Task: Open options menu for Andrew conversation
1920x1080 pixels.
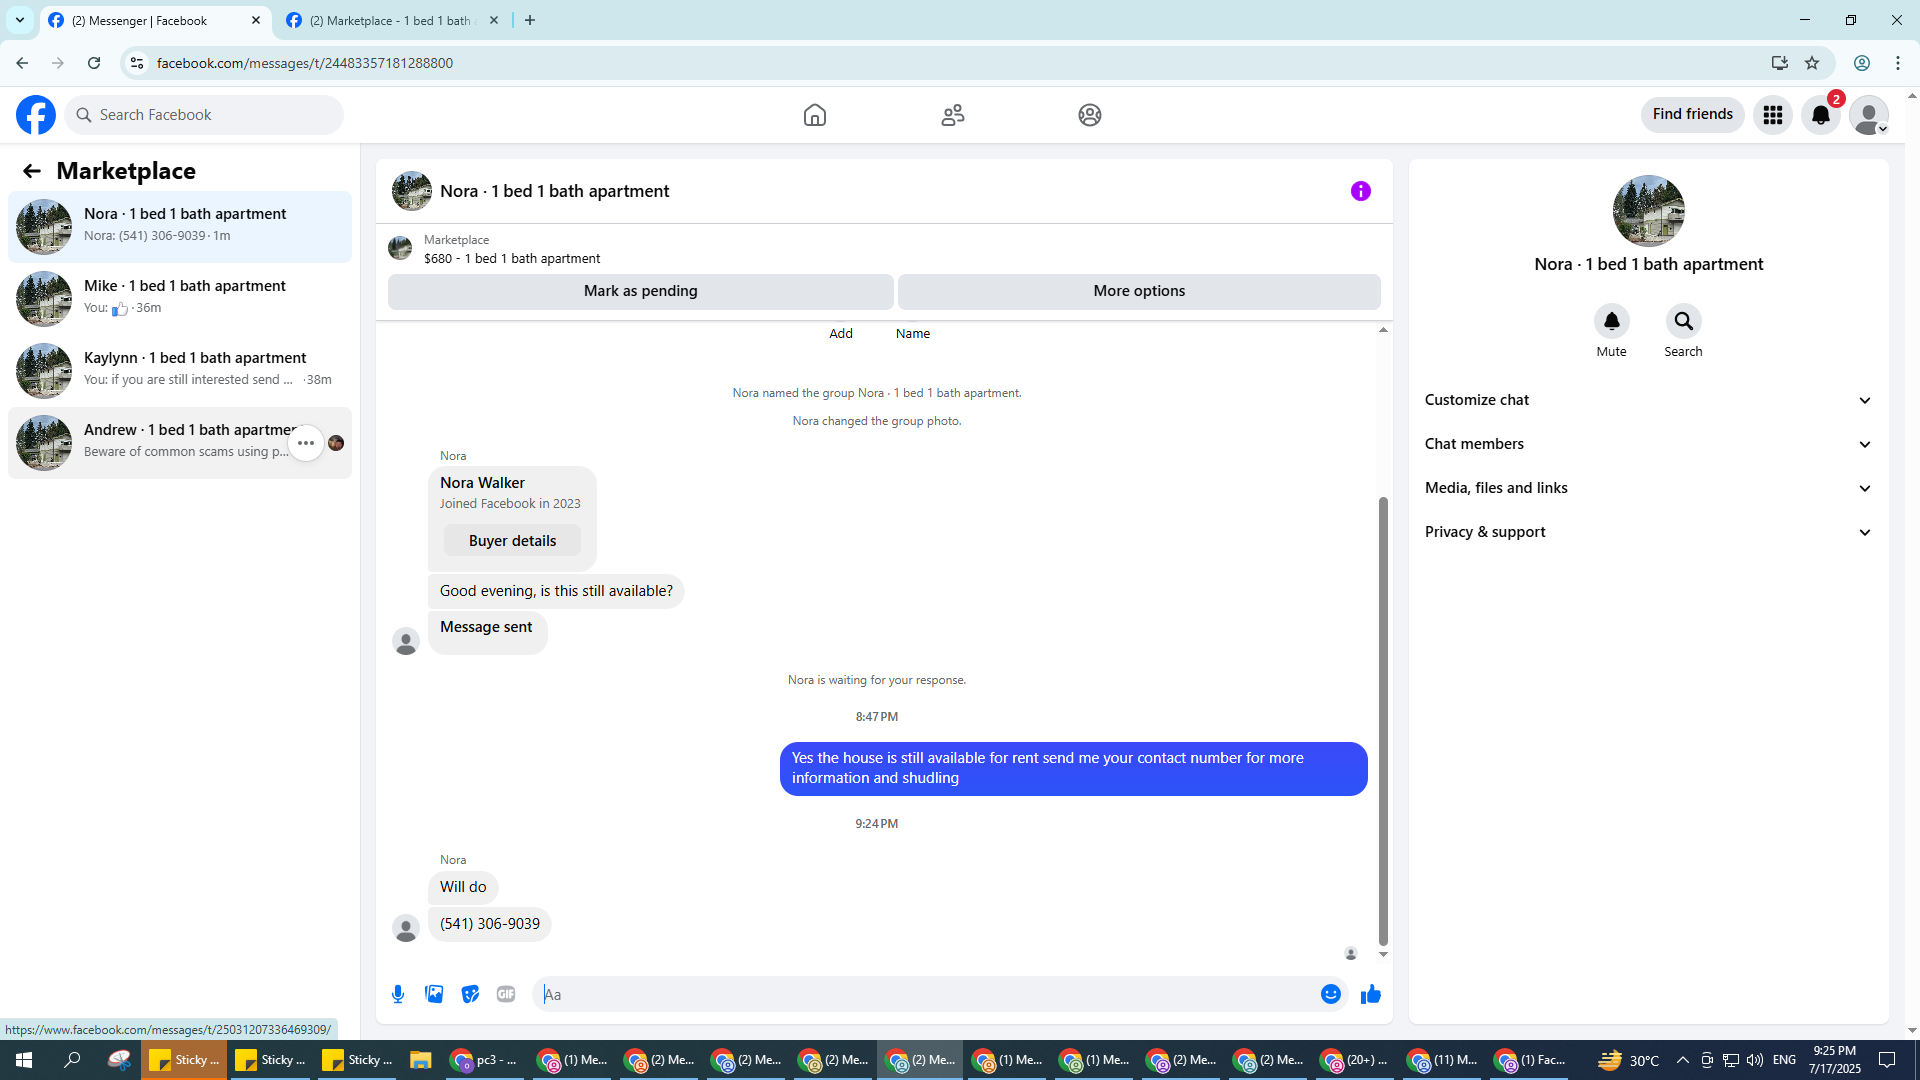Action: point(306,443)
